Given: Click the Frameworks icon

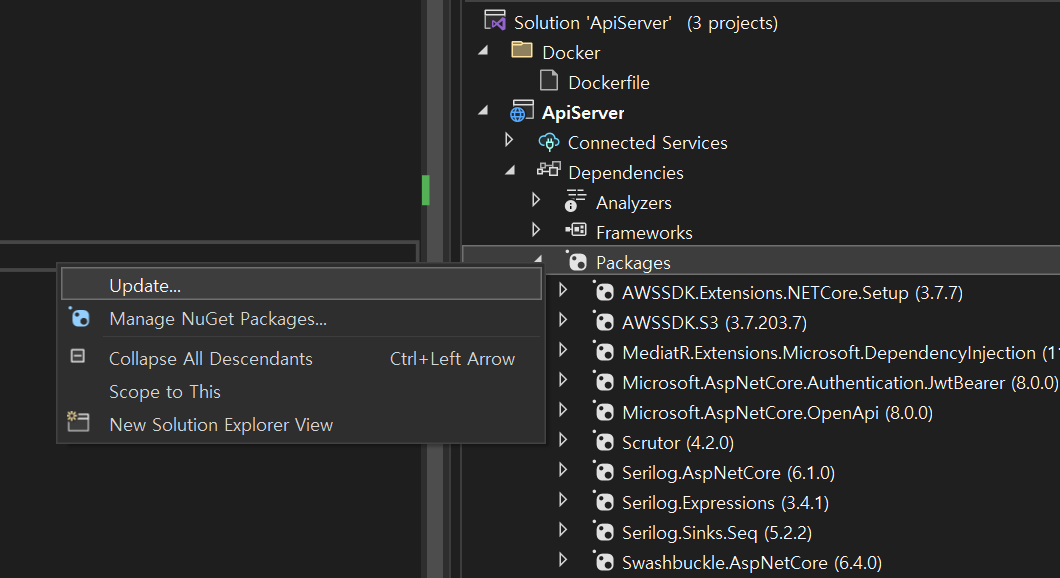Looking at the screenshot, I should point(576,230).
